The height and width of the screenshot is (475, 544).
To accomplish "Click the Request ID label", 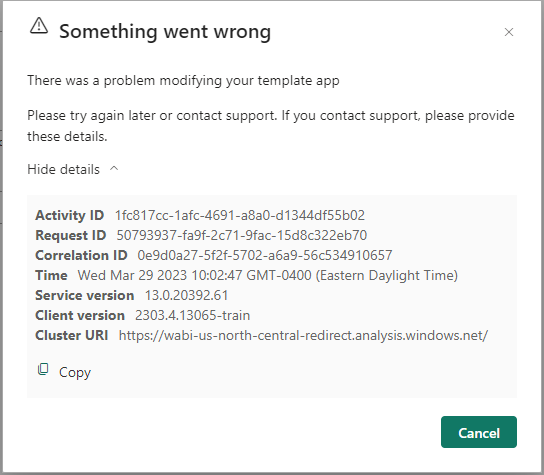I will (70, 235).
